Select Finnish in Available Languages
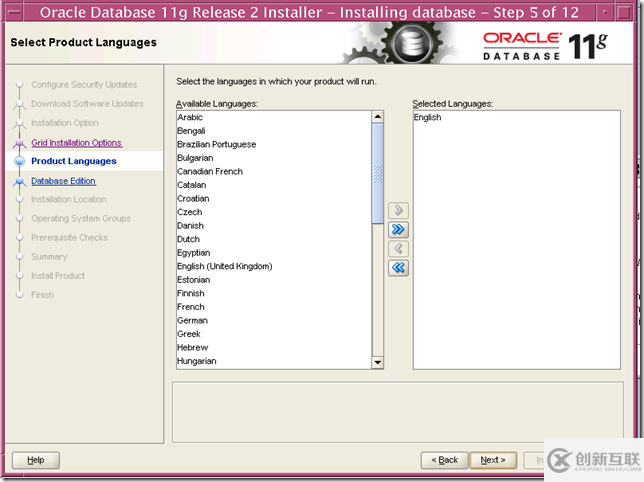This screenshot has width=644, height=482. coord(274,294)
